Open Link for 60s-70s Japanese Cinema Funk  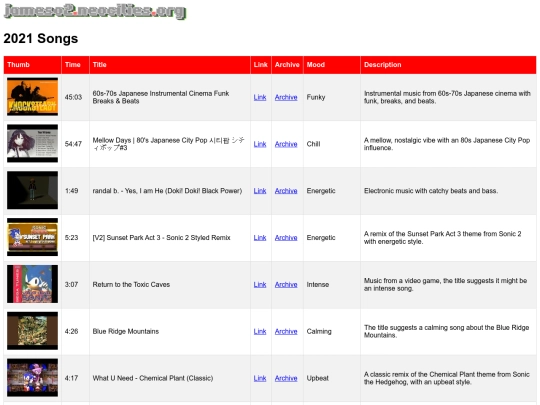[x=260, y=97]
